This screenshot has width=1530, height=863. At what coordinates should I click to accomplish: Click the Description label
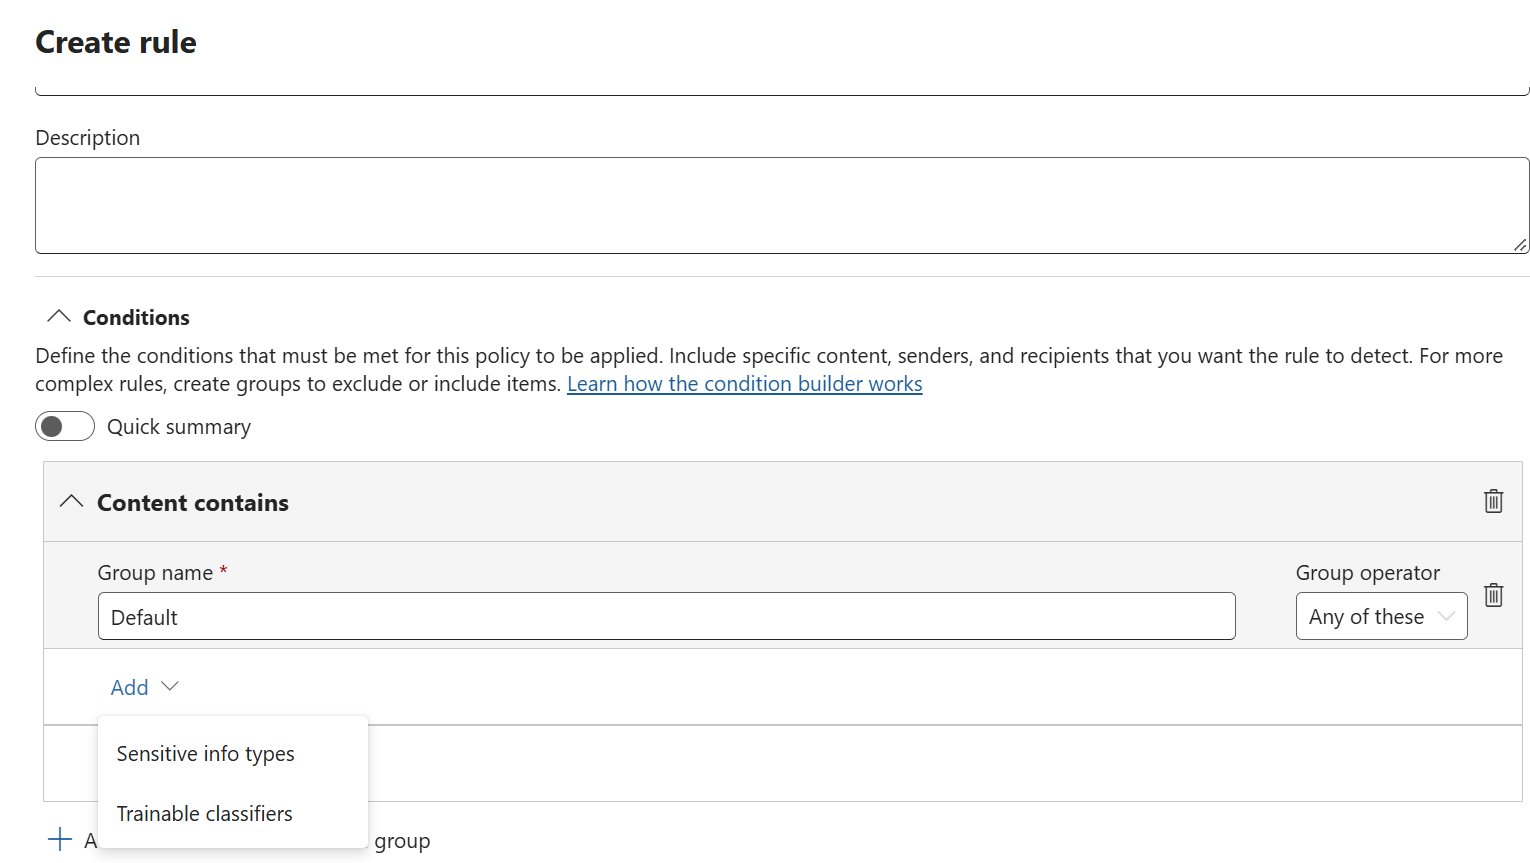[x=88, y=138]
